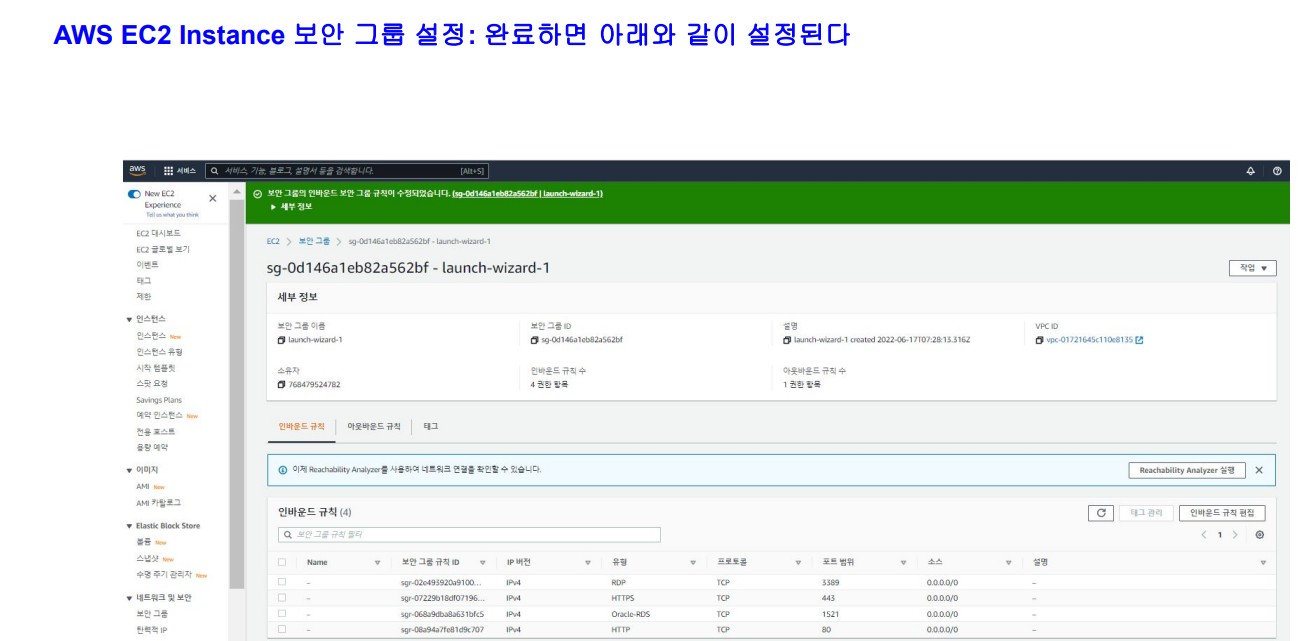Open vpc-01721645c110e8135 link

(x=1090, y=340)
